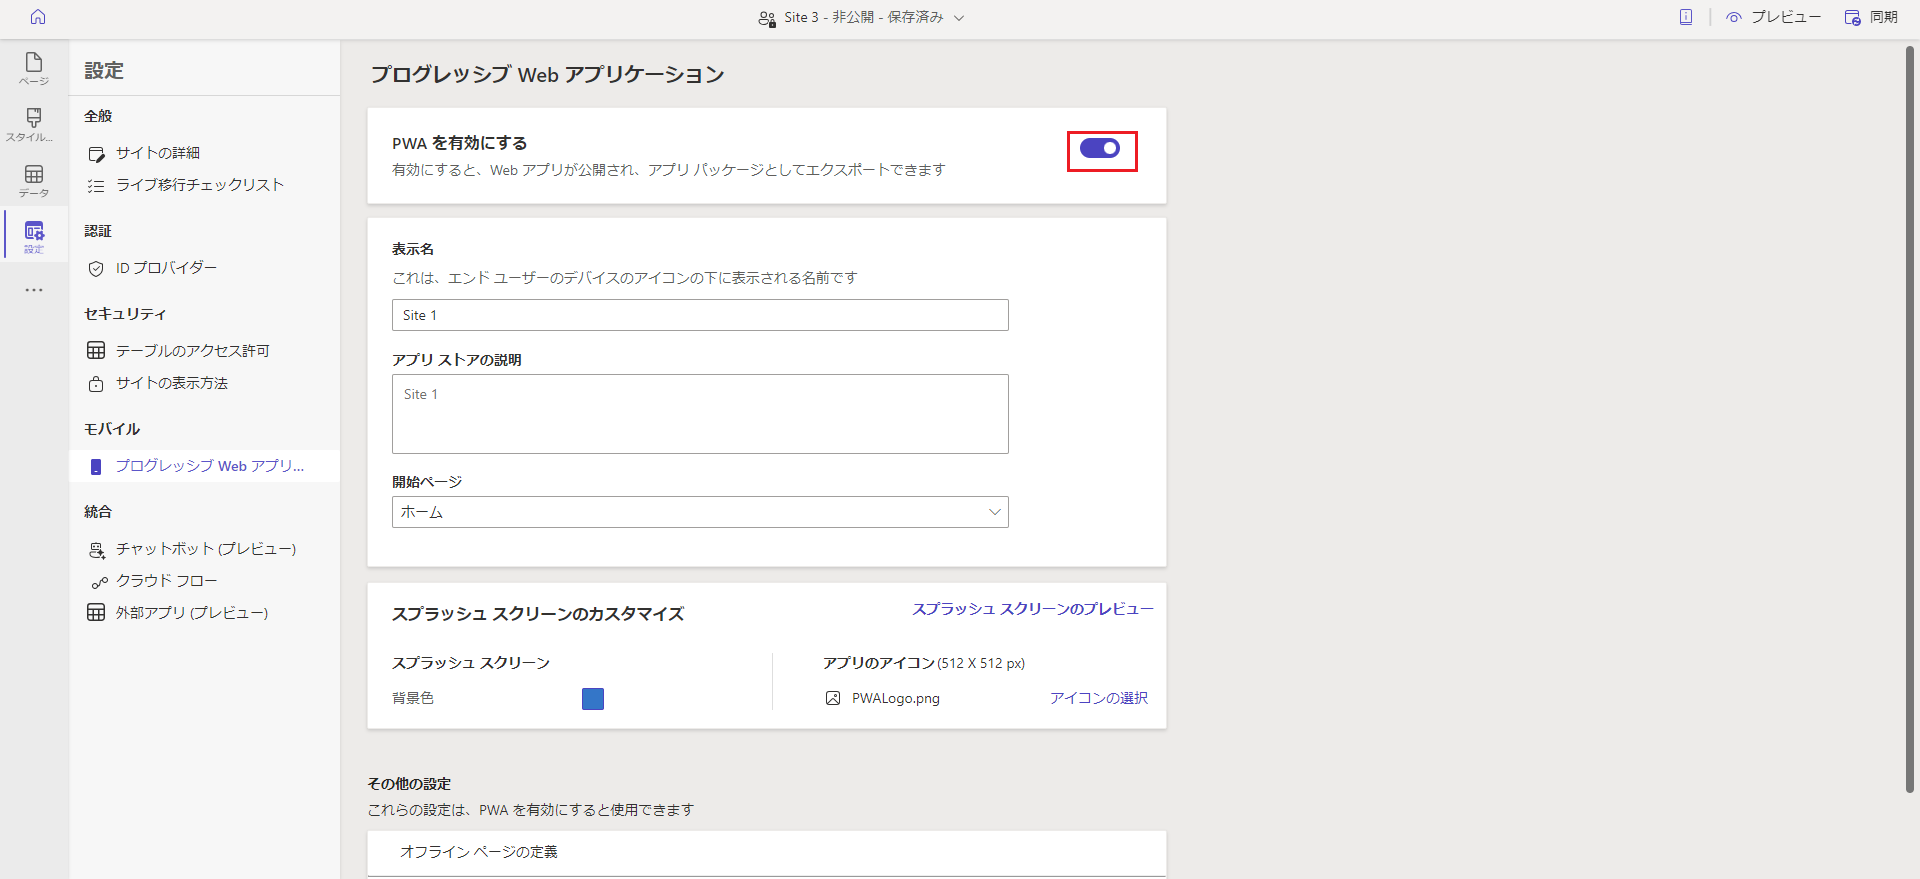The height and width of the screenshot is (879, 1920).
Task: Click the テーブルのアクセス許可 table icon
Action: pyautogui.click(x=96, y=351)
